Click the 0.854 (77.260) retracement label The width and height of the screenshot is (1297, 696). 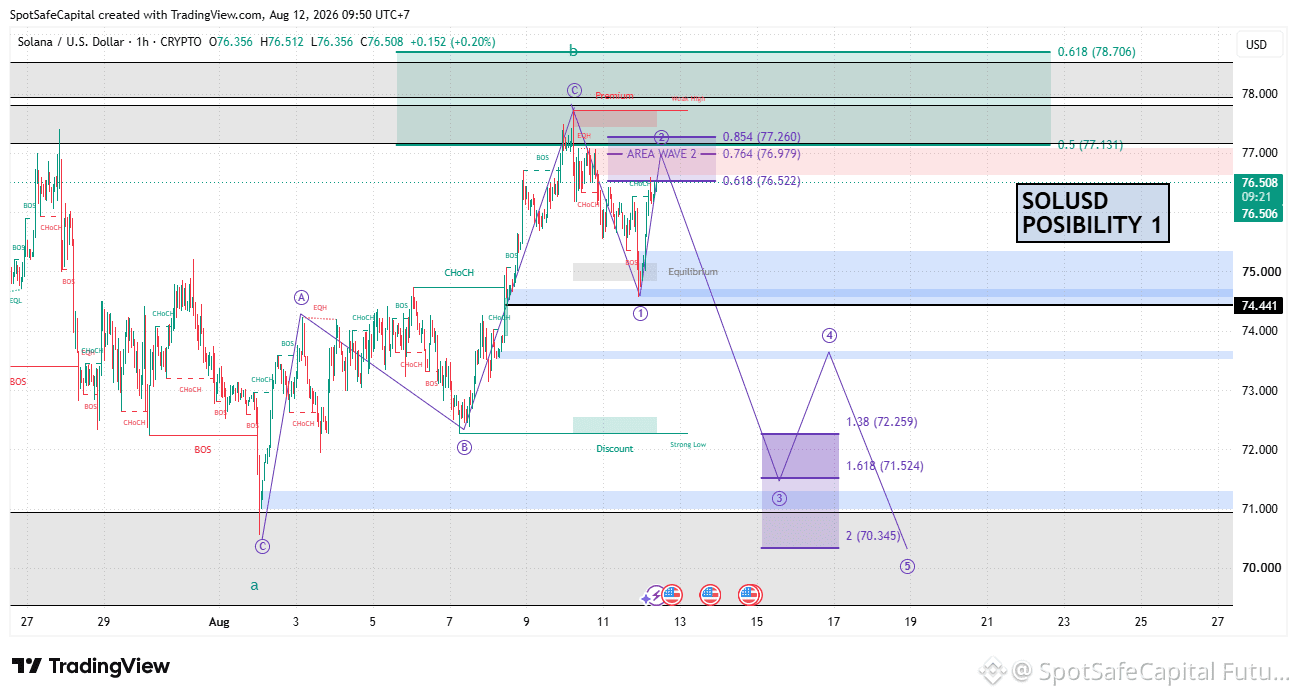[761, 137]
